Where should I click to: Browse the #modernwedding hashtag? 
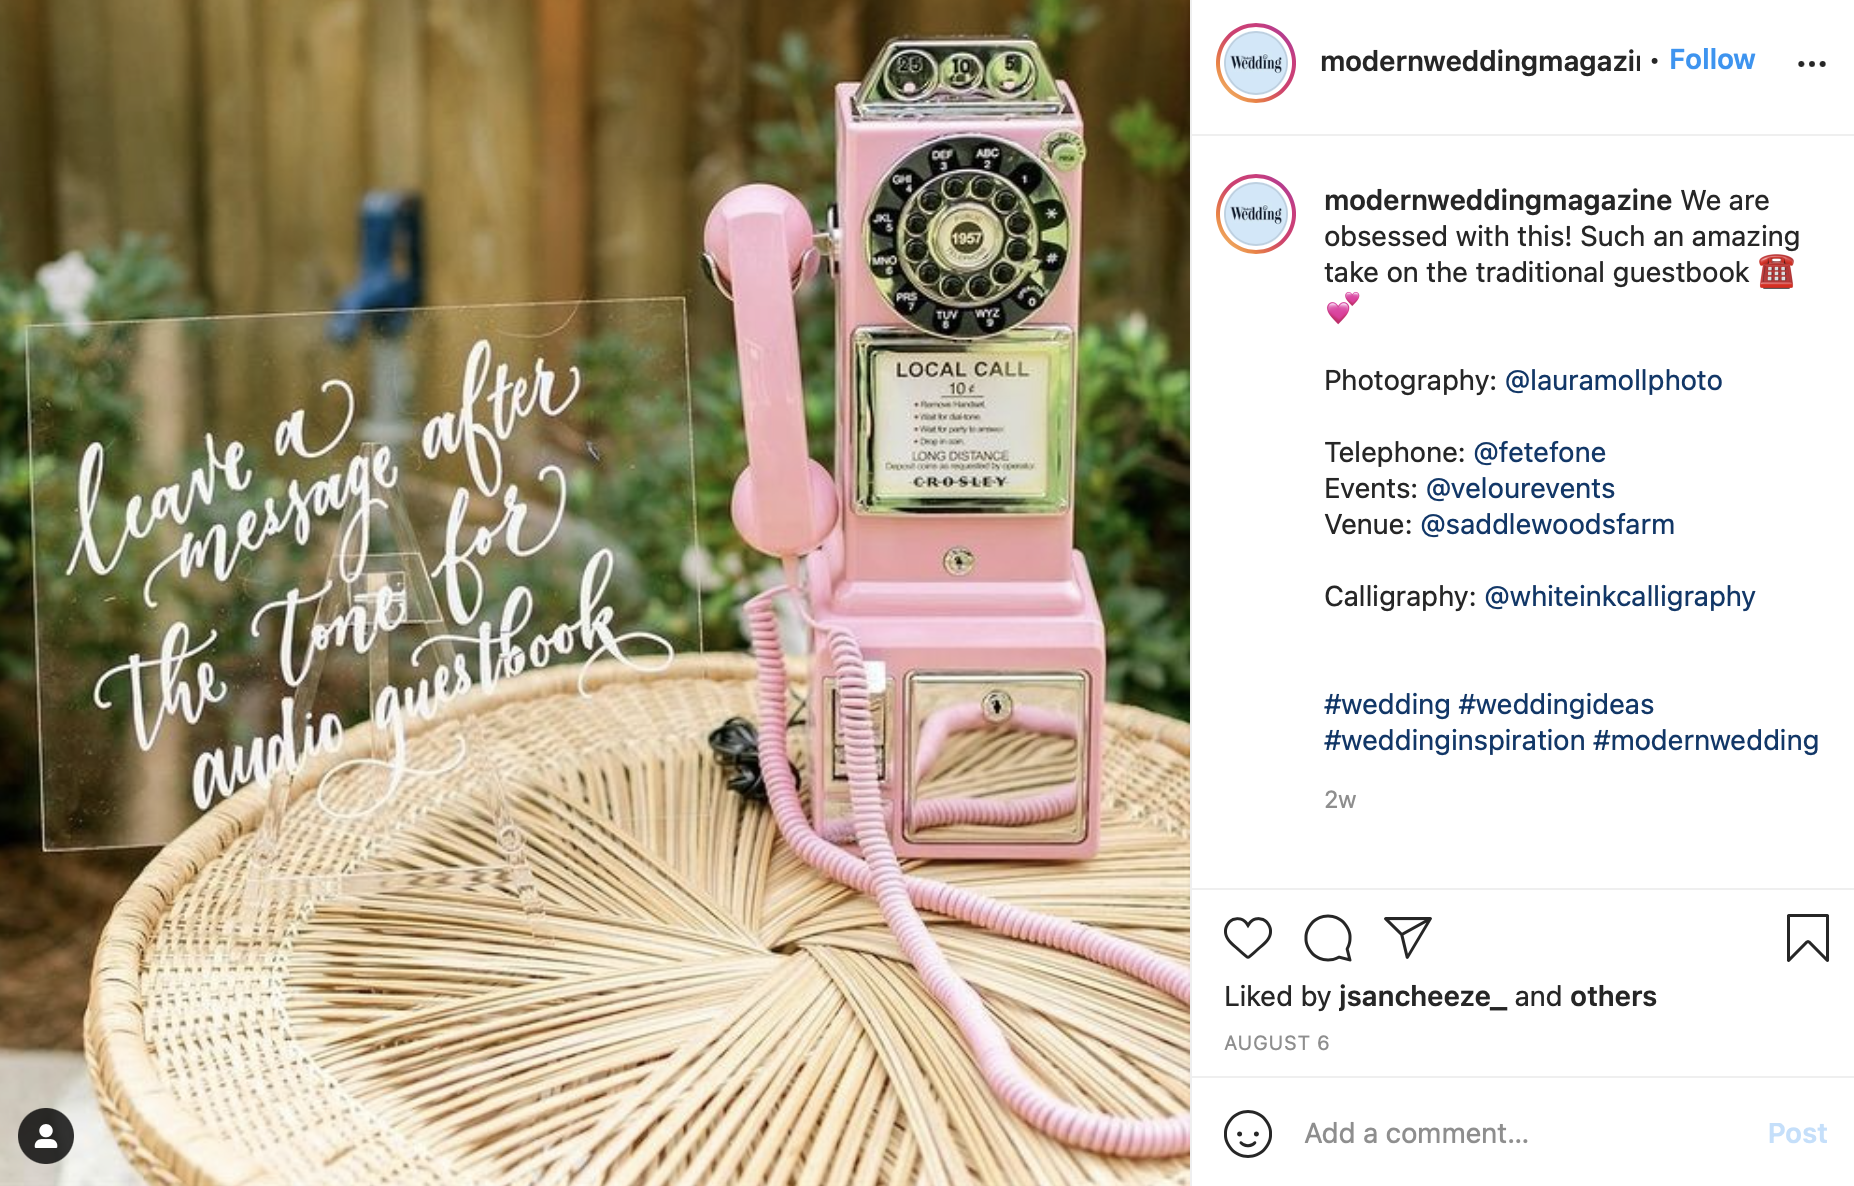1706,740
